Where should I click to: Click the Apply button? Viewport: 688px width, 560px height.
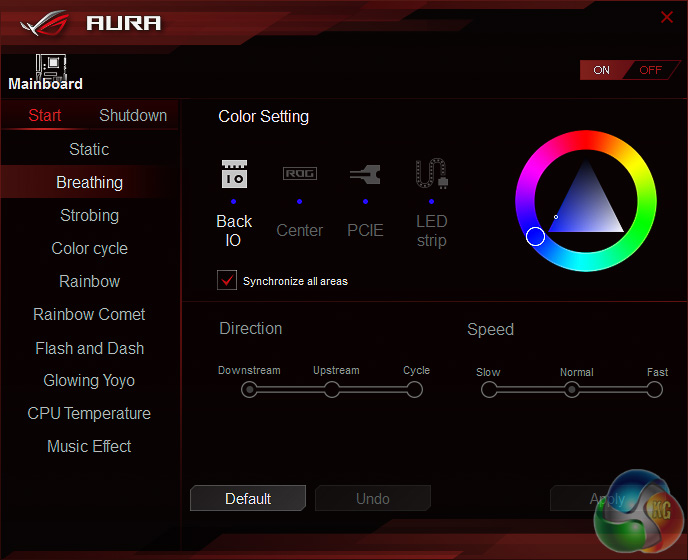click(607, 499)
